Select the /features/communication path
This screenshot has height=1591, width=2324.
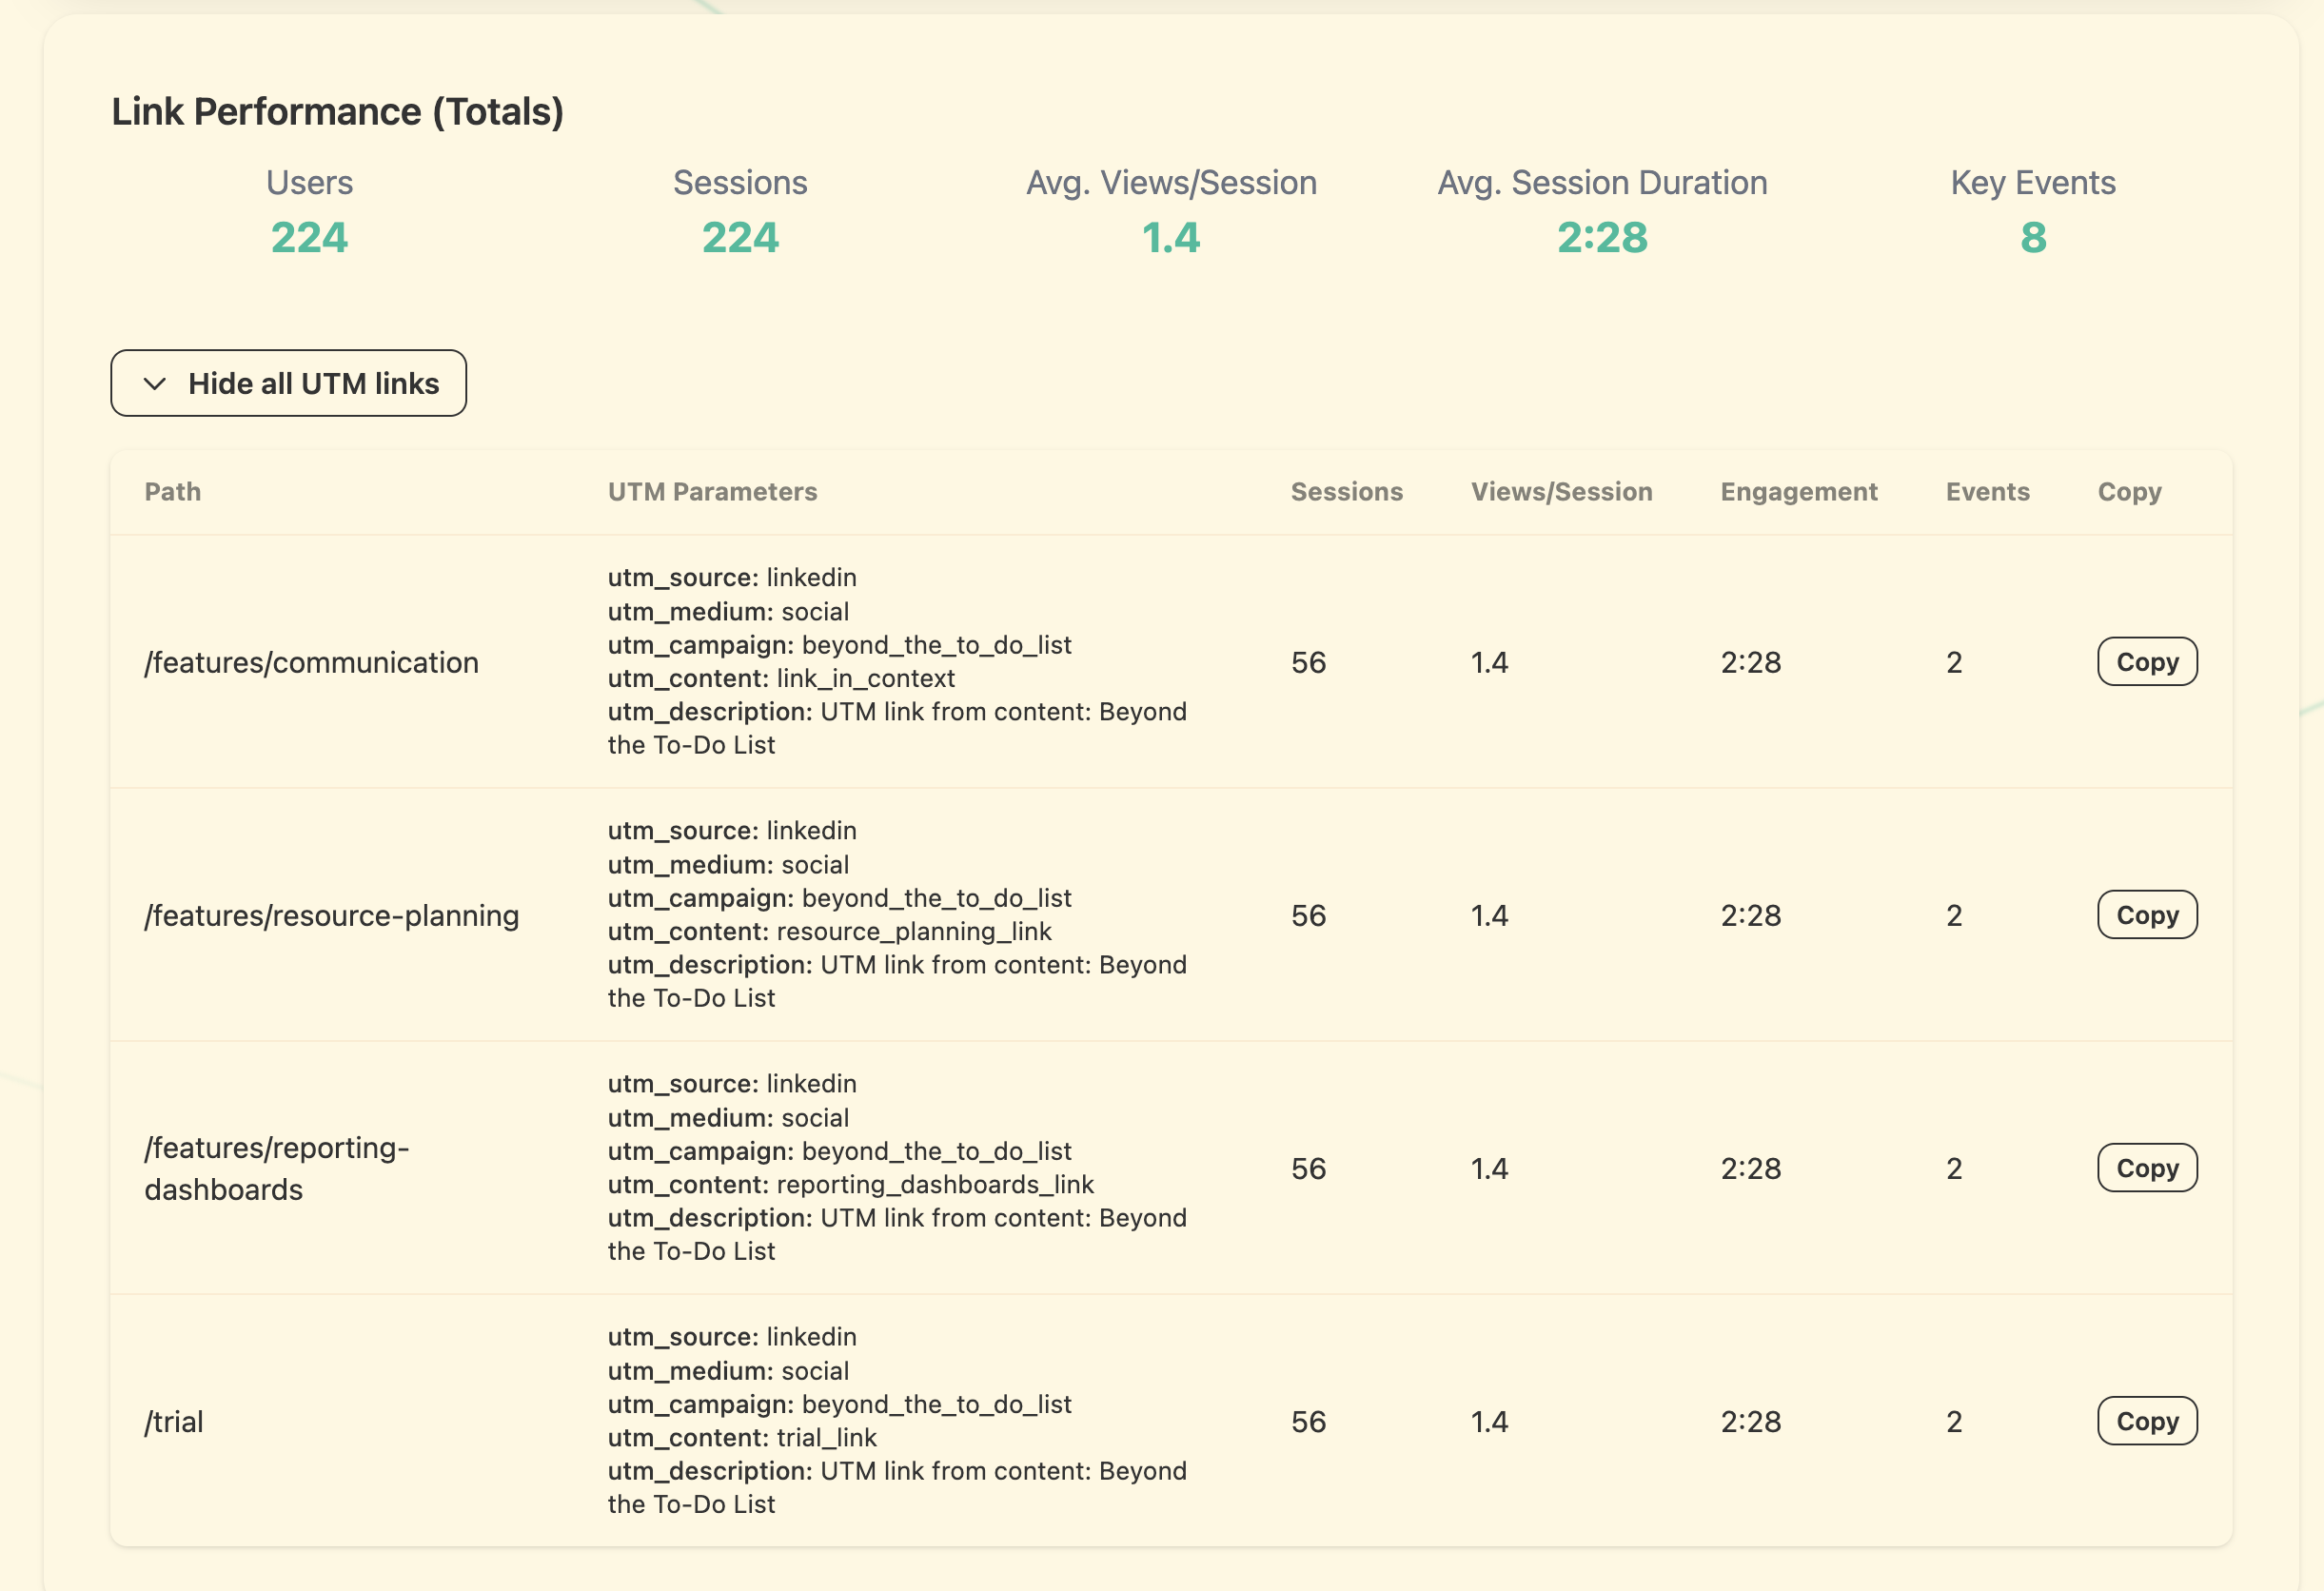pyautogui.click(x=311, y=662)
